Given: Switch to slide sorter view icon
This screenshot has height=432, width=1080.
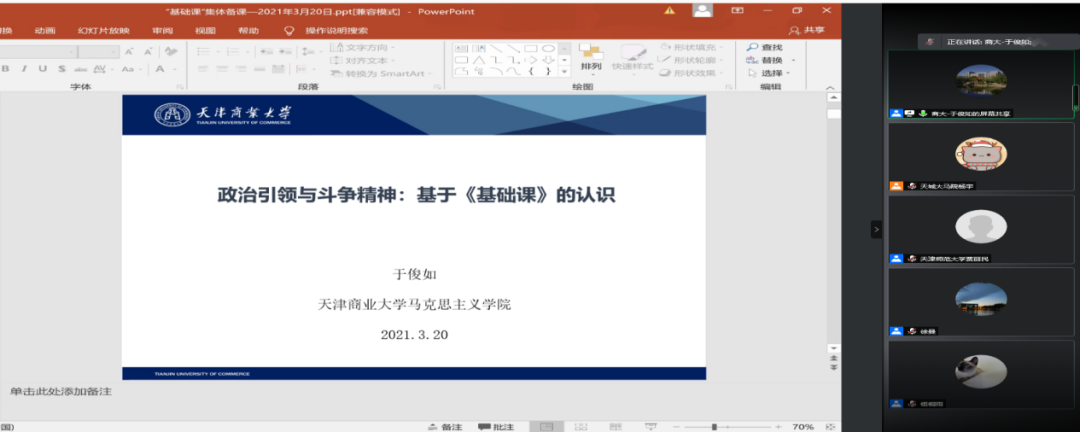Looking at the screenshot, I should (x=577, y=426).
